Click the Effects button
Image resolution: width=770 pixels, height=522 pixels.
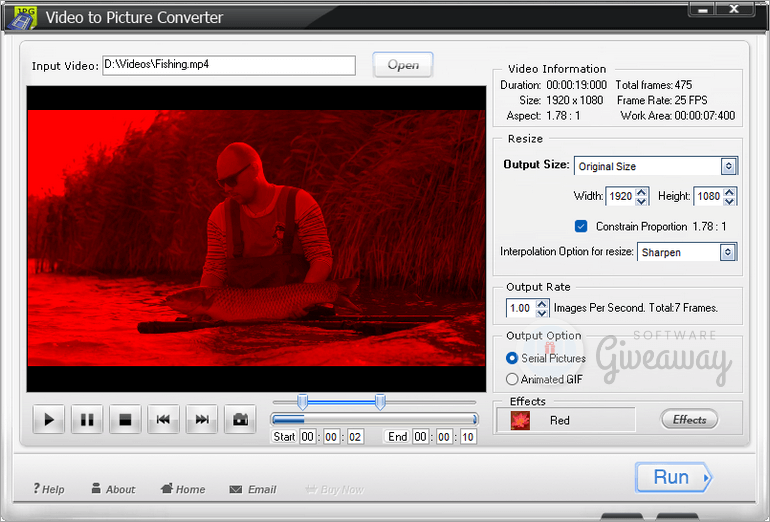click(x=689, y=420)
